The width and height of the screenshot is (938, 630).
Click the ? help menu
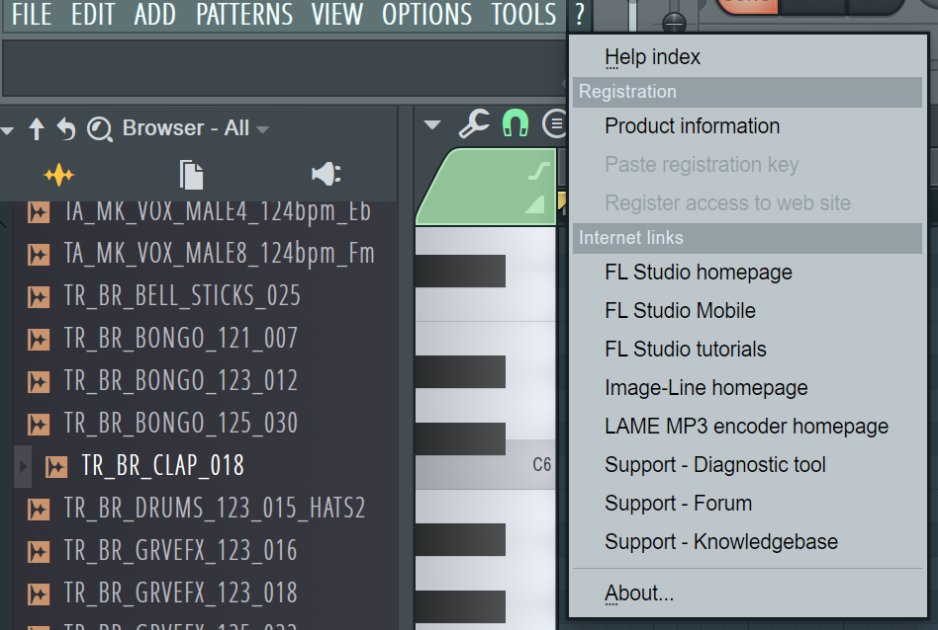(x=580, y=14)
